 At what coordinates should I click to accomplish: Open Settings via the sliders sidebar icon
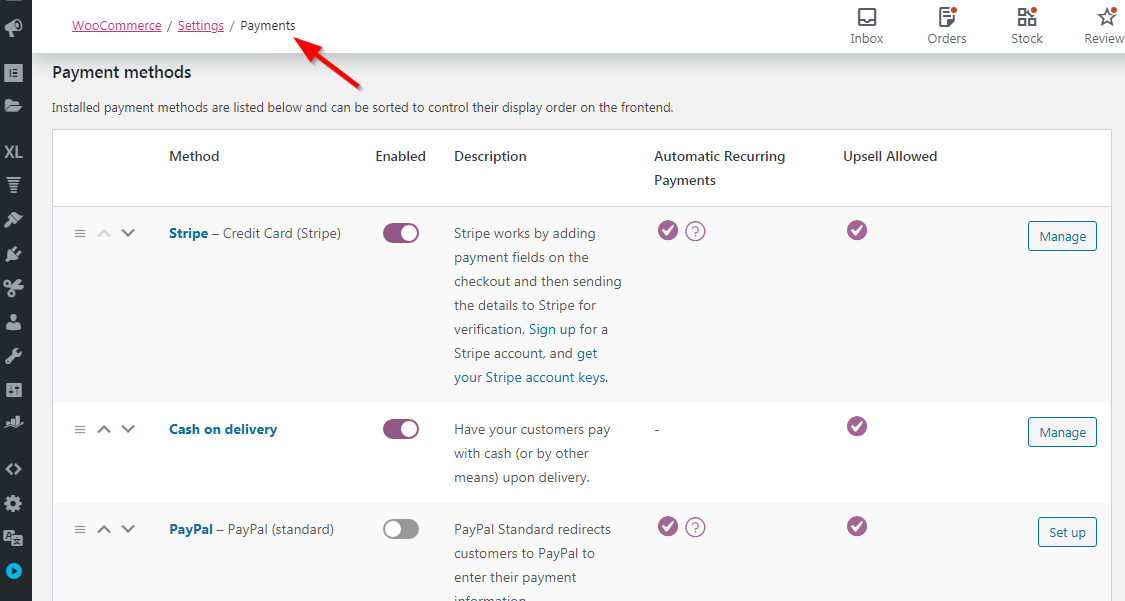coord(14,390)
